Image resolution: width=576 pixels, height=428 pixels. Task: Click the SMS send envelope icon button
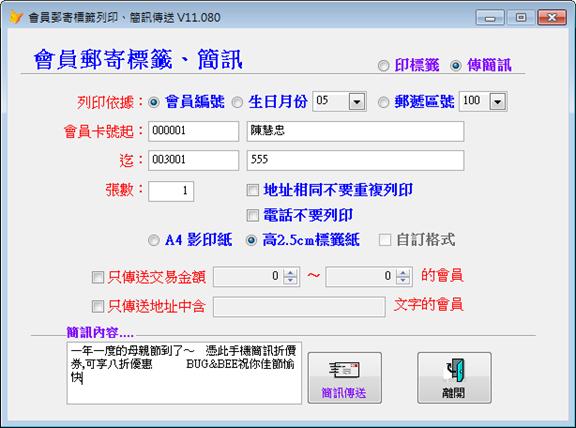pos(344,378)
